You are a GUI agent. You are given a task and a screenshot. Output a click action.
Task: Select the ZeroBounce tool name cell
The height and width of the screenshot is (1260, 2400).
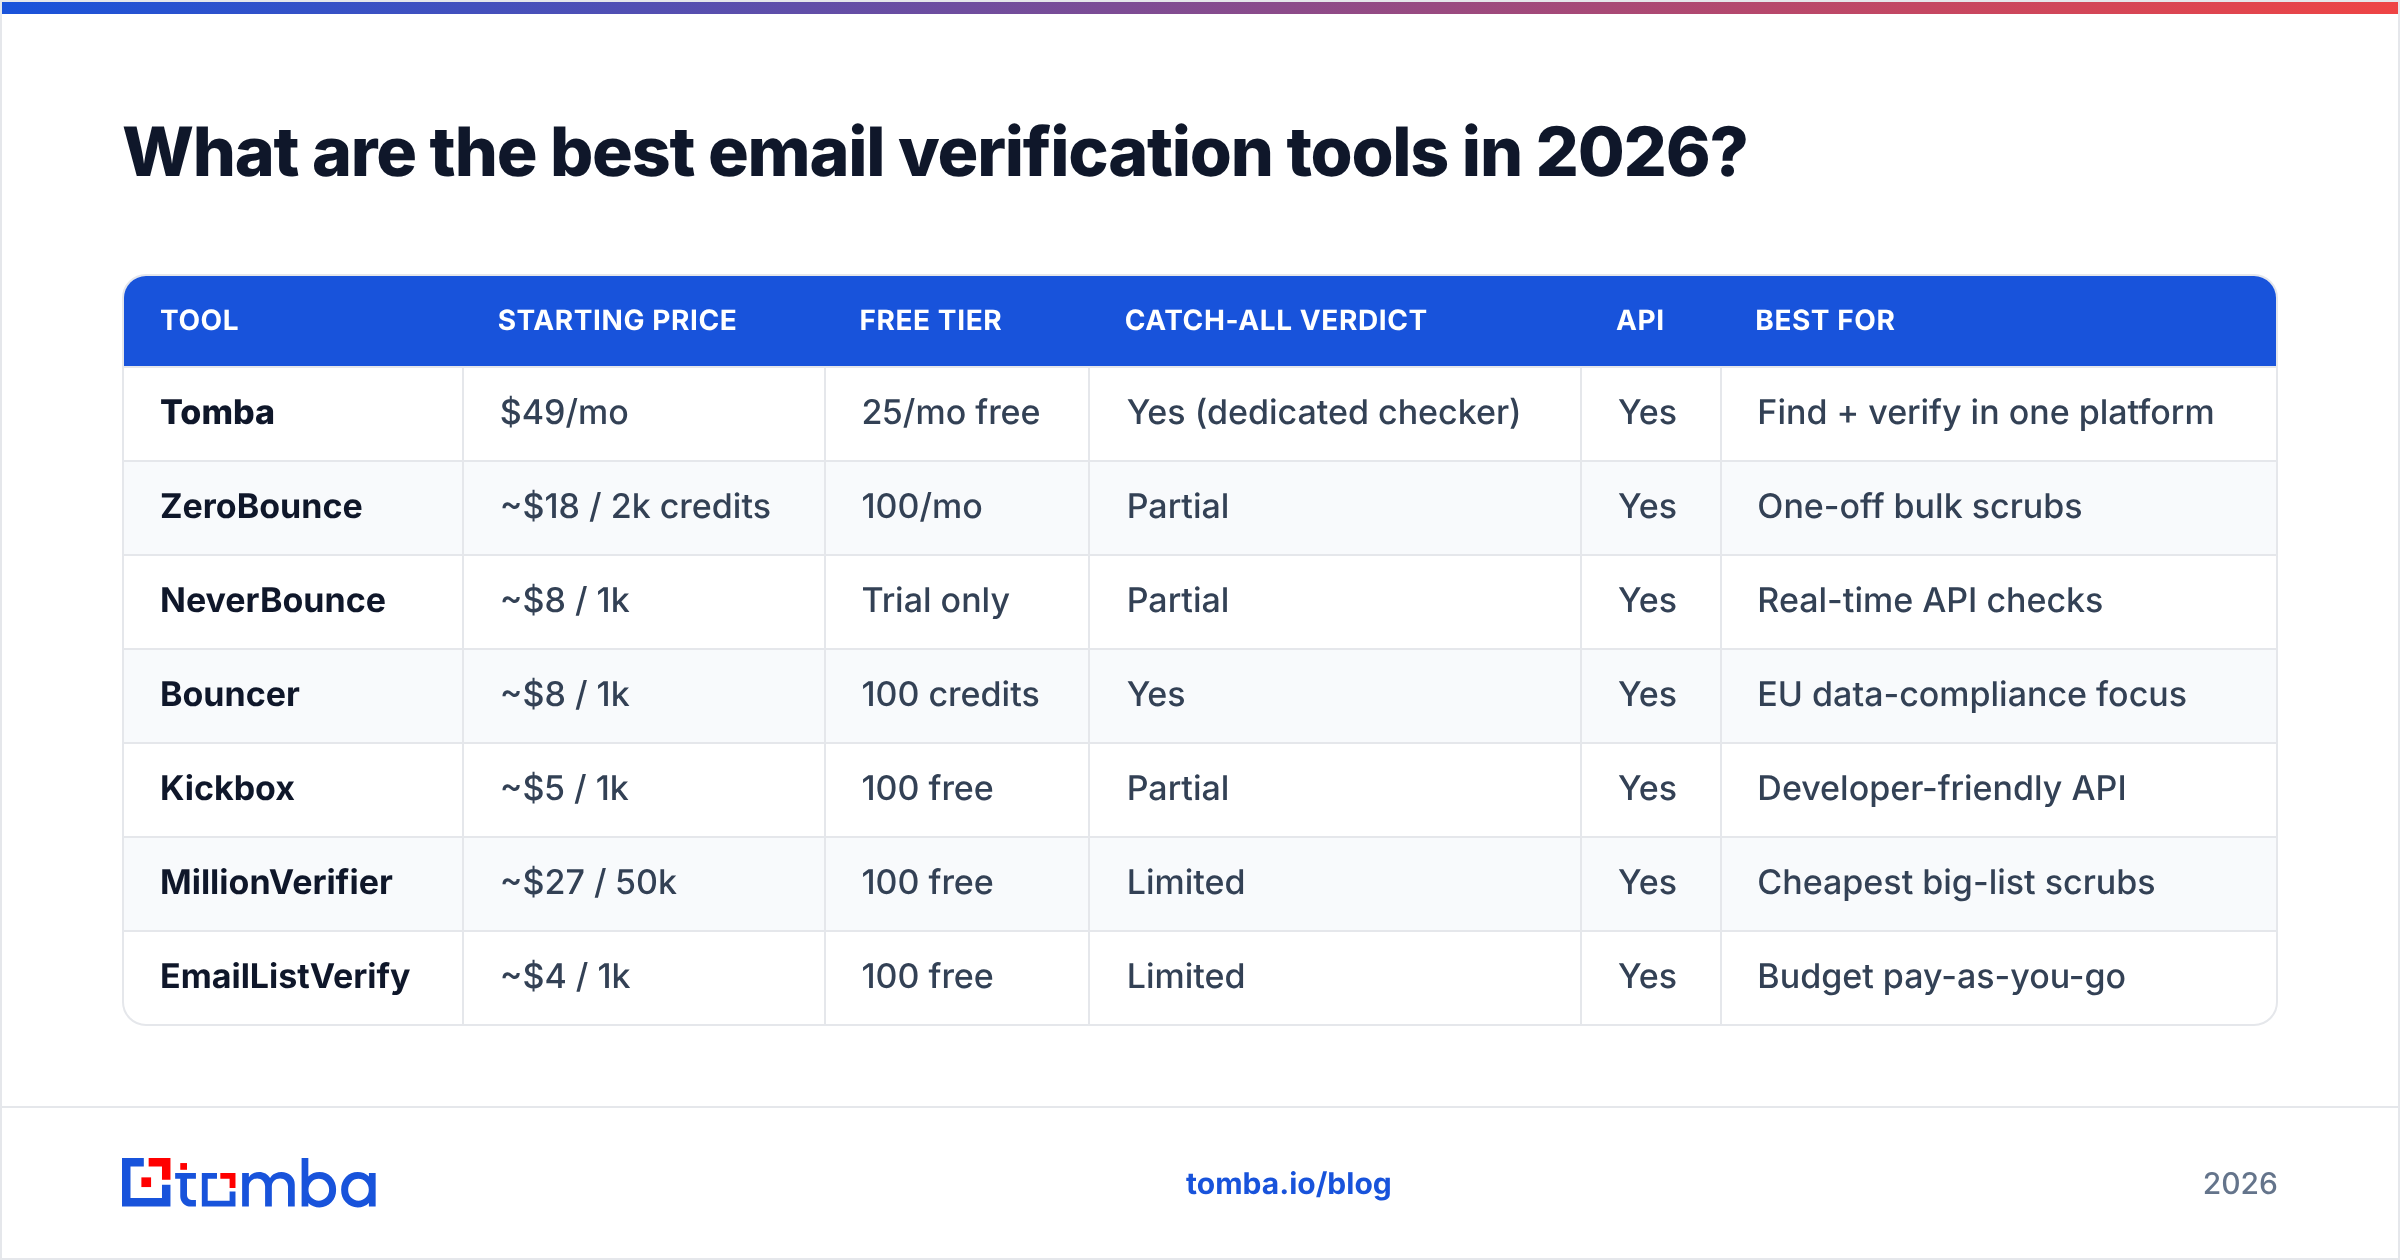pyautogui.click(x=293, y=507)
